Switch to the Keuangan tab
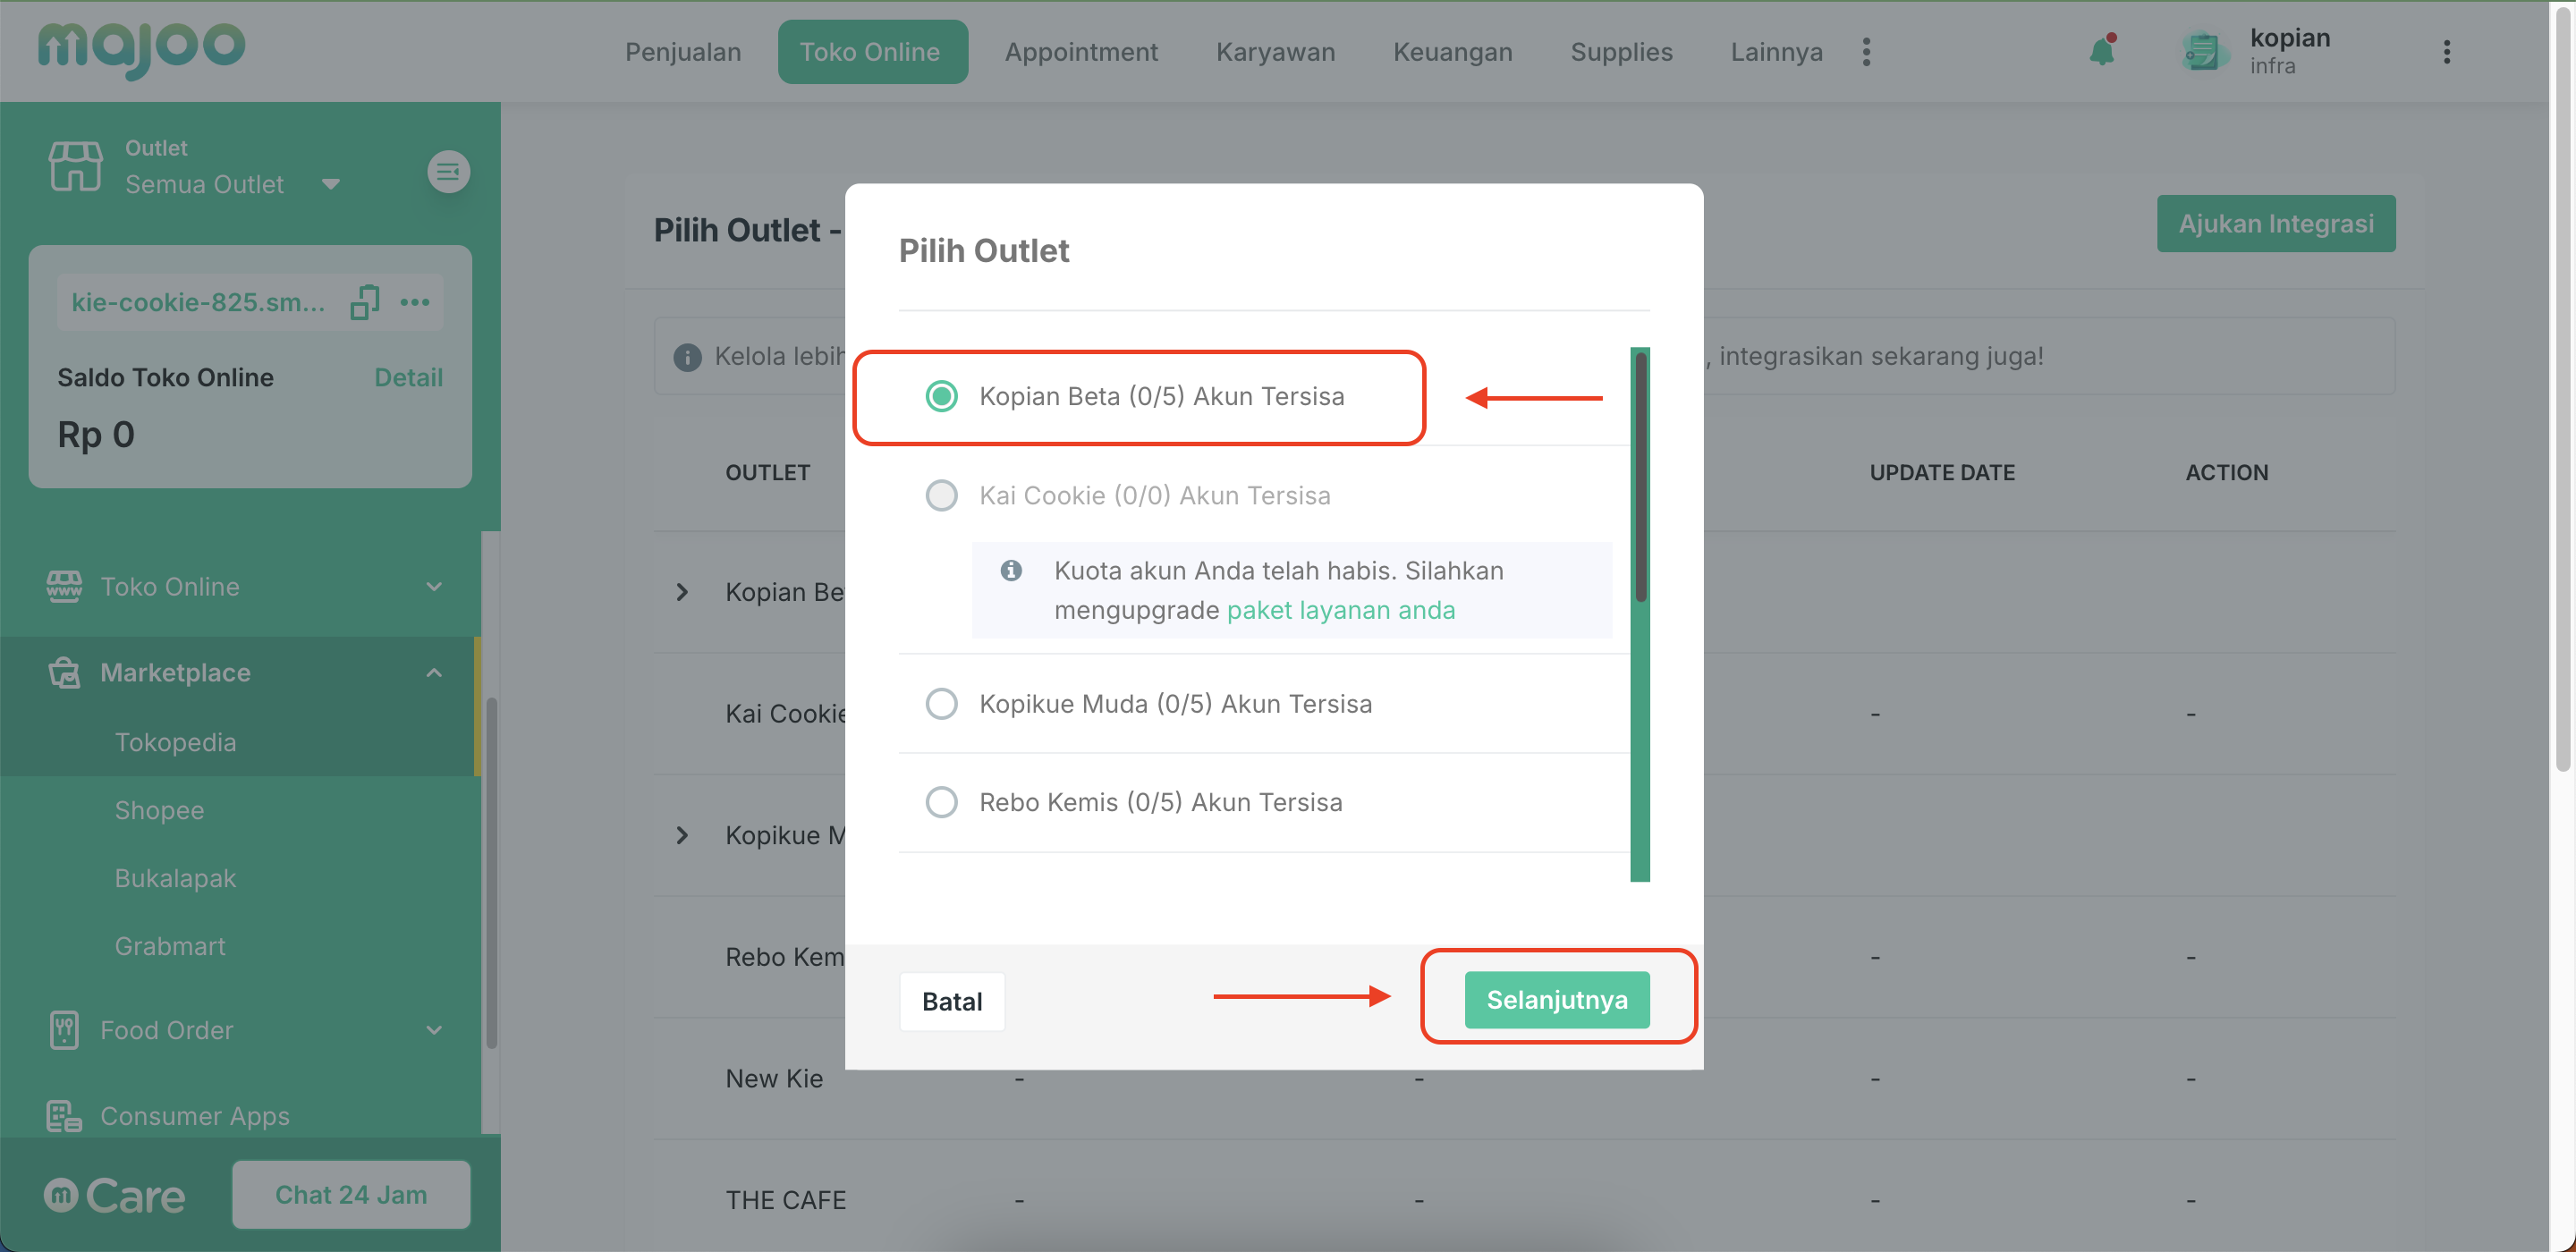 tap(1452, 52)
